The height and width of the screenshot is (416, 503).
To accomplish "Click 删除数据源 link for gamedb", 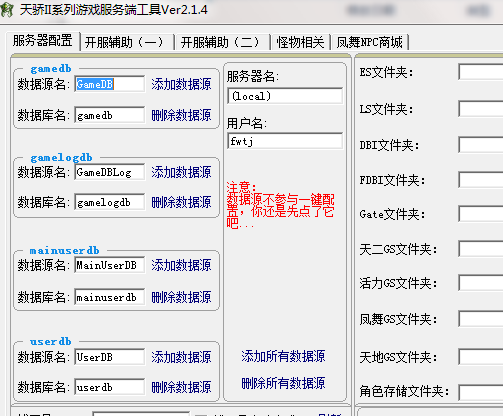I will point(181,115).
